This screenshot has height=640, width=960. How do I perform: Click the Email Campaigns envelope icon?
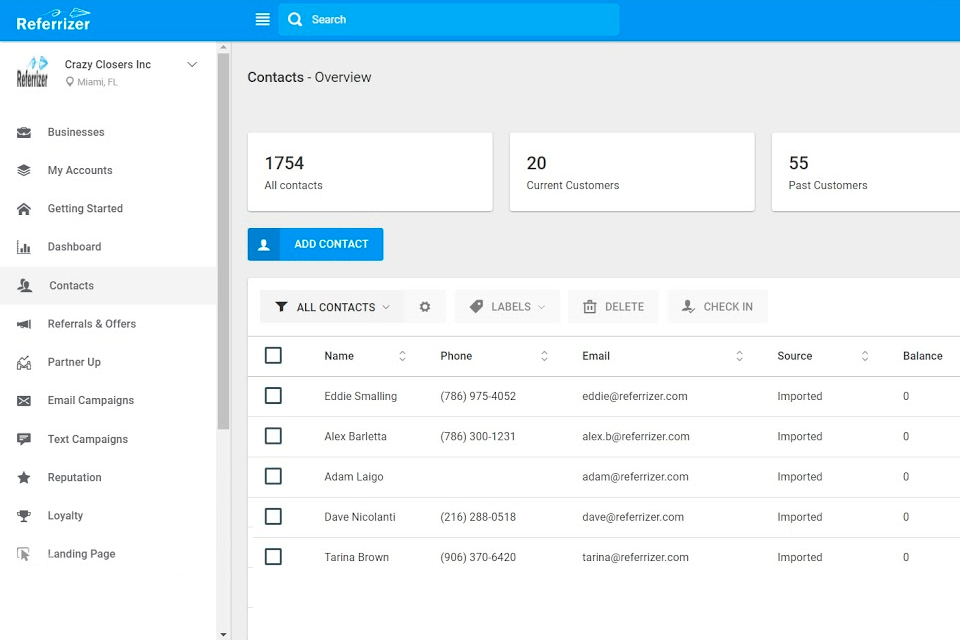[24, 401]
